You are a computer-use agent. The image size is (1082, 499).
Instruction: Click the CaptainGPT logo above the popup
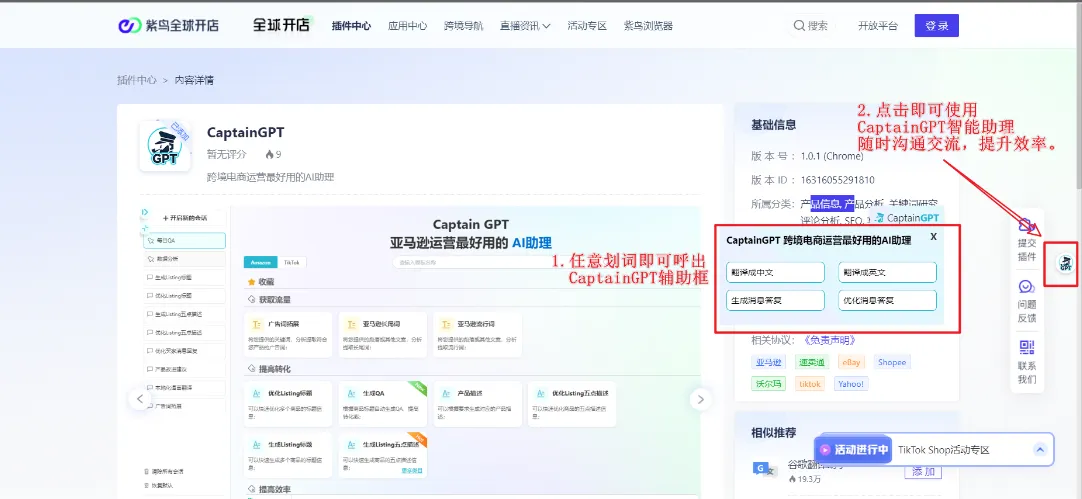[x=907, y=217]
